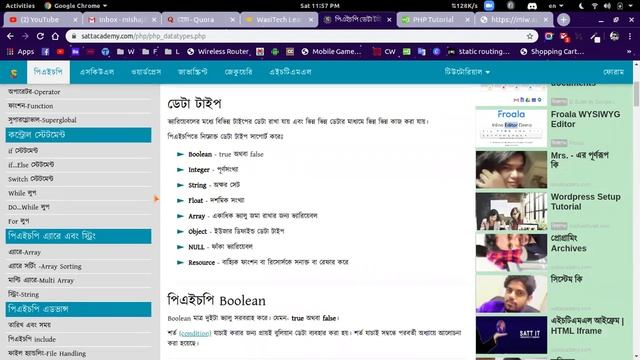Open the জেকুয়েরি navbar item
Image resolution: width=640 pixels, height=360 pixels.
pyautogui.click(x=238, y=72)
